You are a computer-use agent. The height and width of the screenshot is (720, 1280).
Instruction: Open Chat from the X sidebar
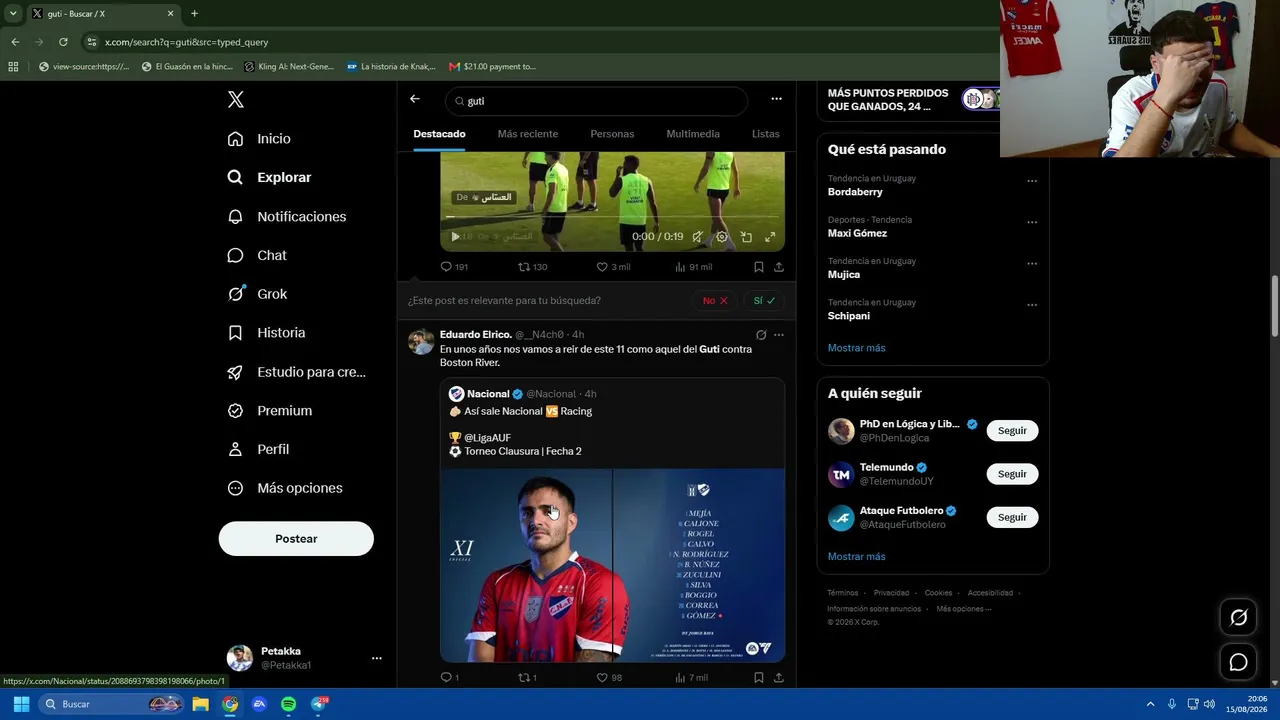click(x=256, y=255)
